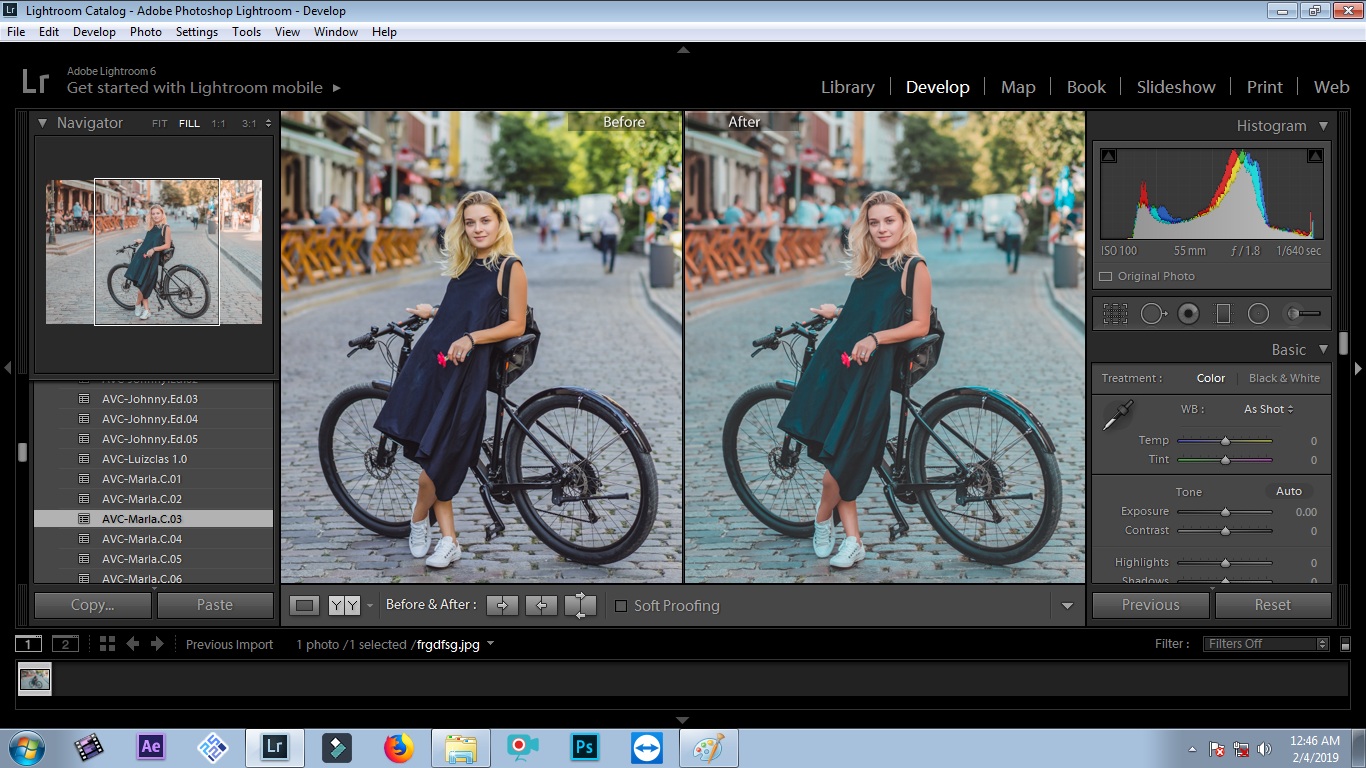Open the File menu
The image size is (1366, 768).
coord(15,32)
